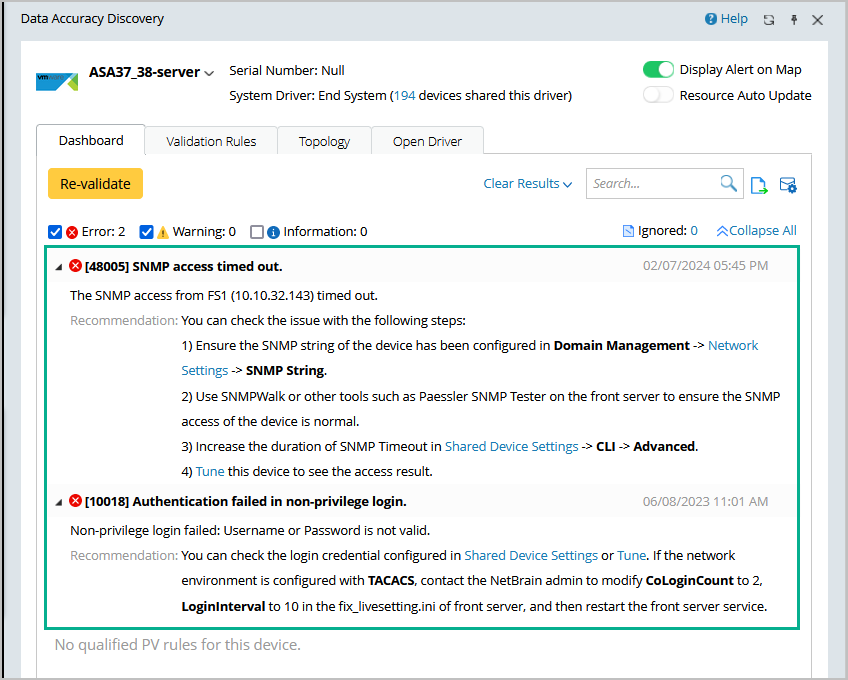Screen dimensions: 848x680
Task: Click the Re-validate button
Action: 96,184
